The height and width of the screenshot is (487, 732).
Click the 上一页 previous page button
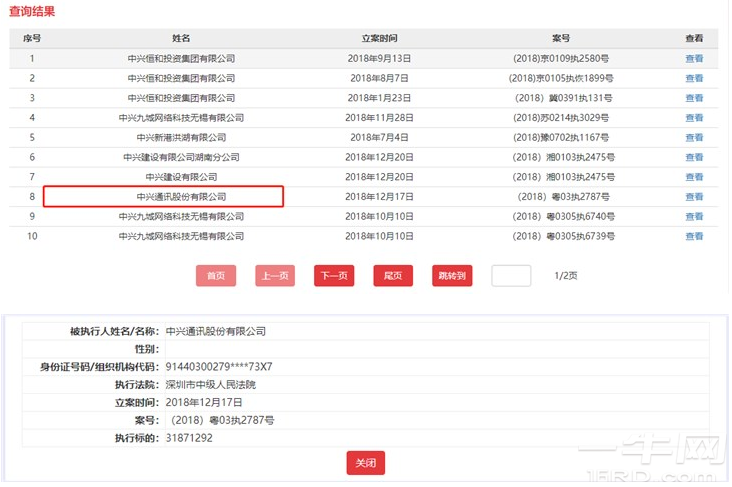tap(275, 275)
